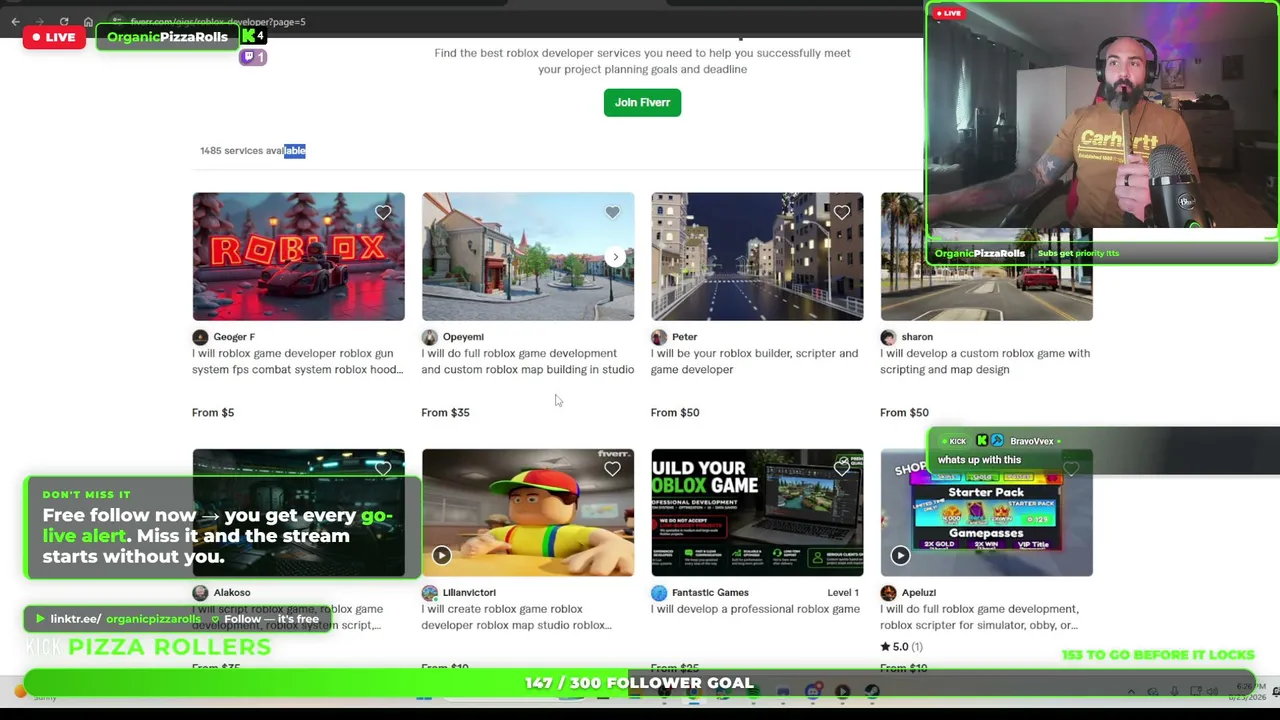Favorite Geoger F's gig with the heart
Screen dimensions: 1280x720
pos(383,212)
